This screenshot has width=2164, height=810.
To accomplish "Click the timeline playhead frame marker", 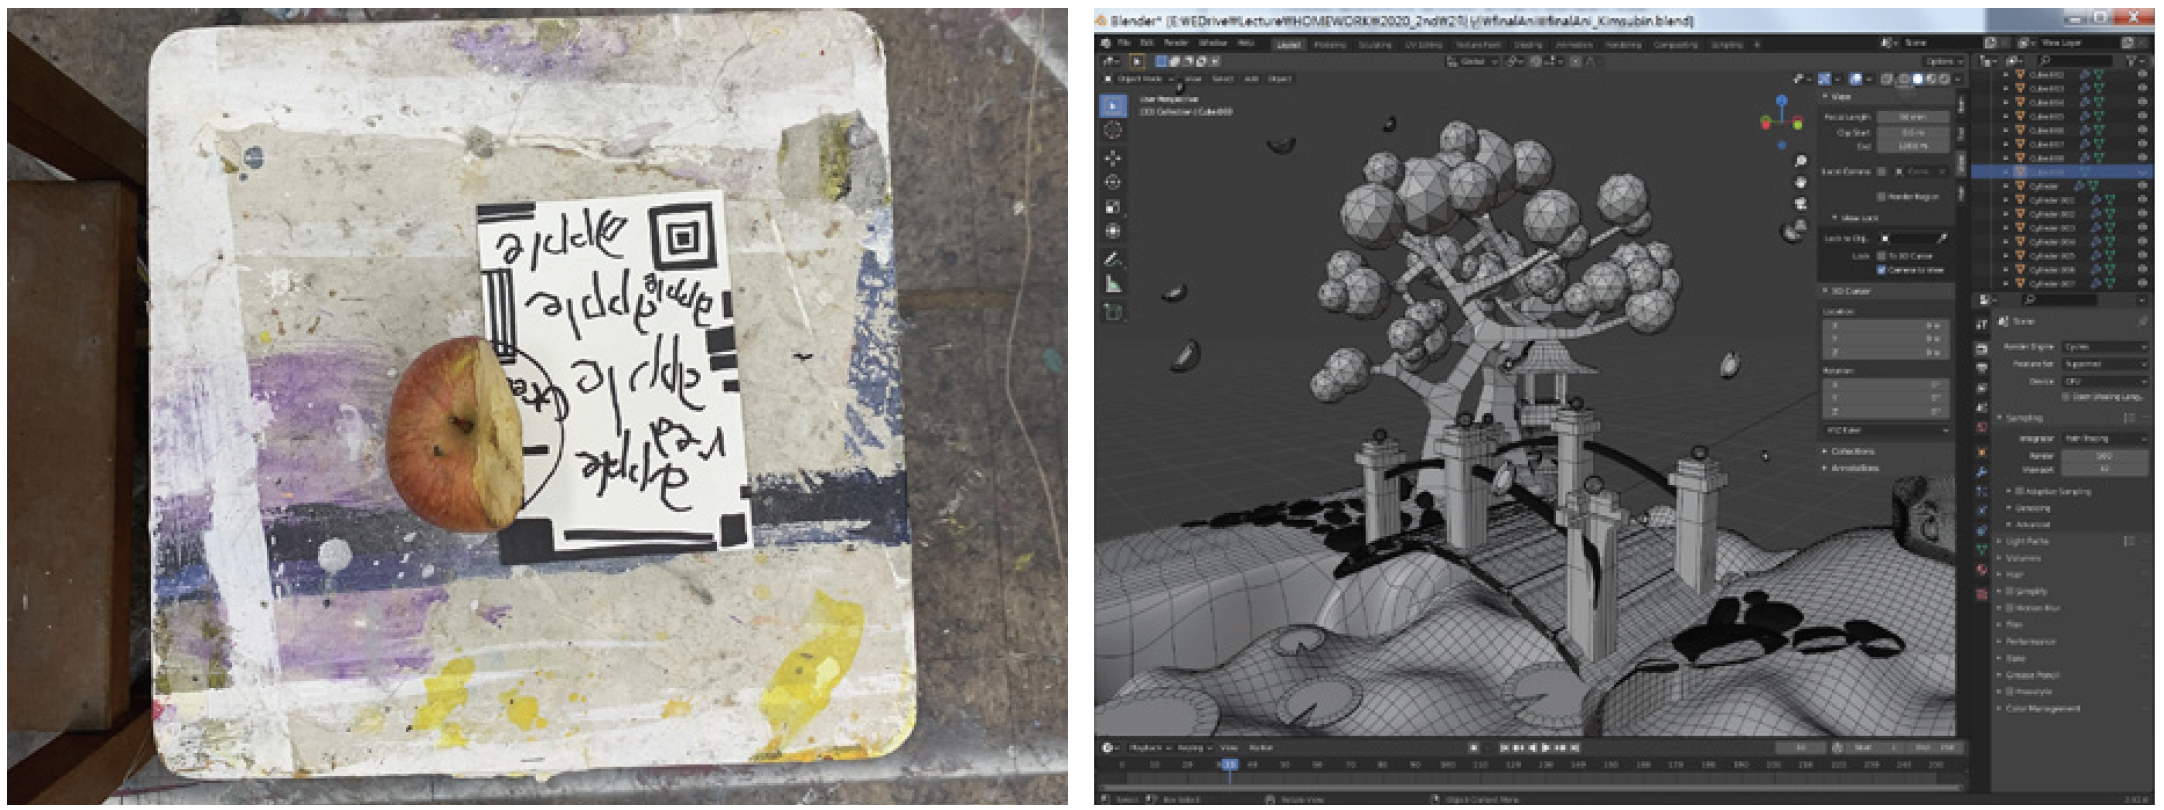I will (x=1228, y=765).
